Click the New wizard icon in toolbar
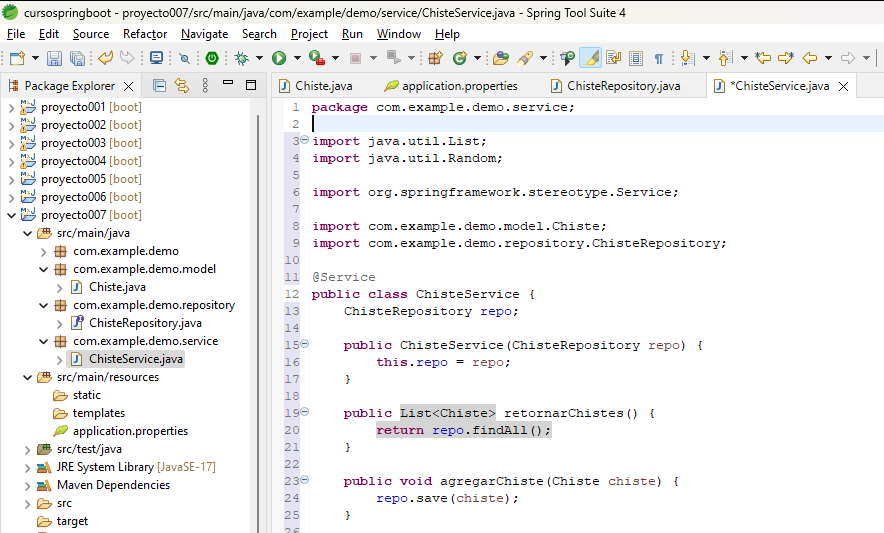This screenshot has width=884, height=533. pos(17,58)
